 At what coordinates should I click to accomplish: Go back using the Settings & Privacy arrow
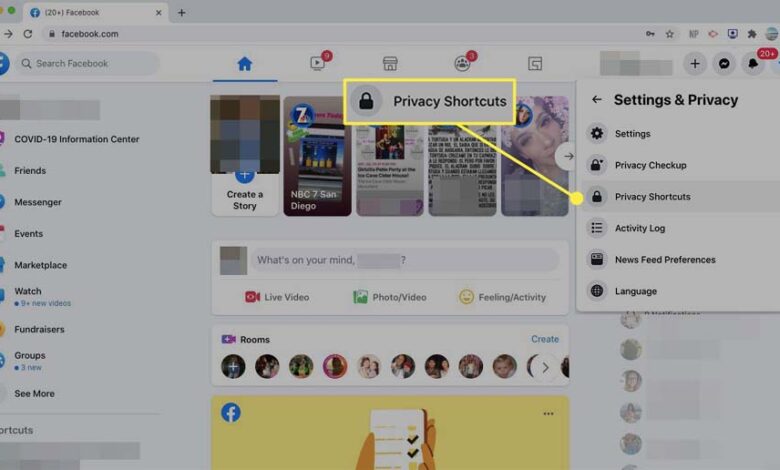[x=597, y=100]
